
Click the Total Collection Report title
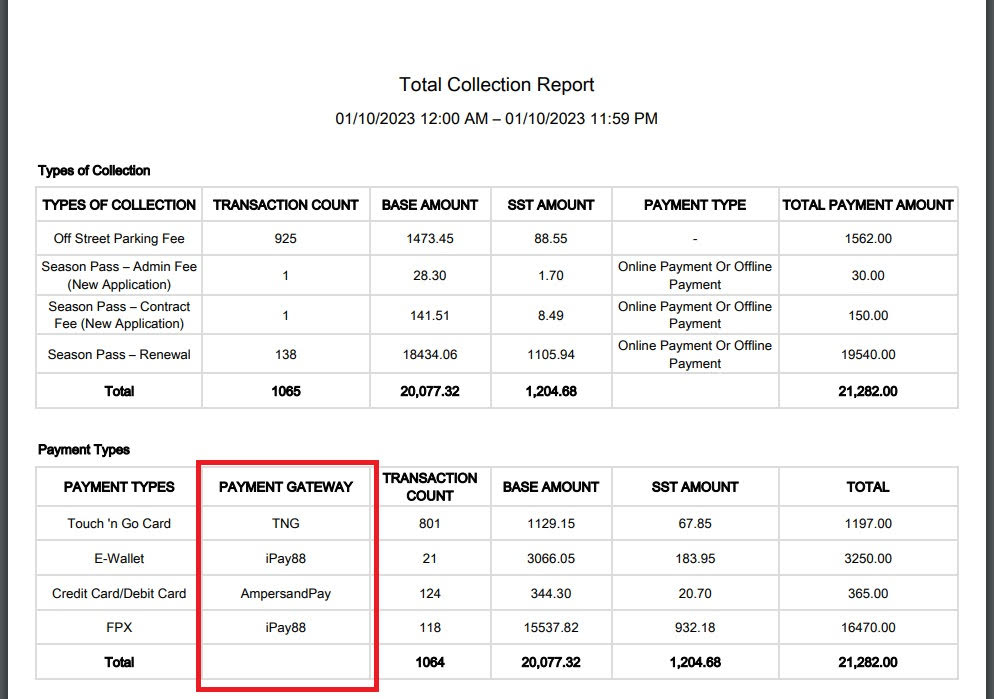pos(496,84)
